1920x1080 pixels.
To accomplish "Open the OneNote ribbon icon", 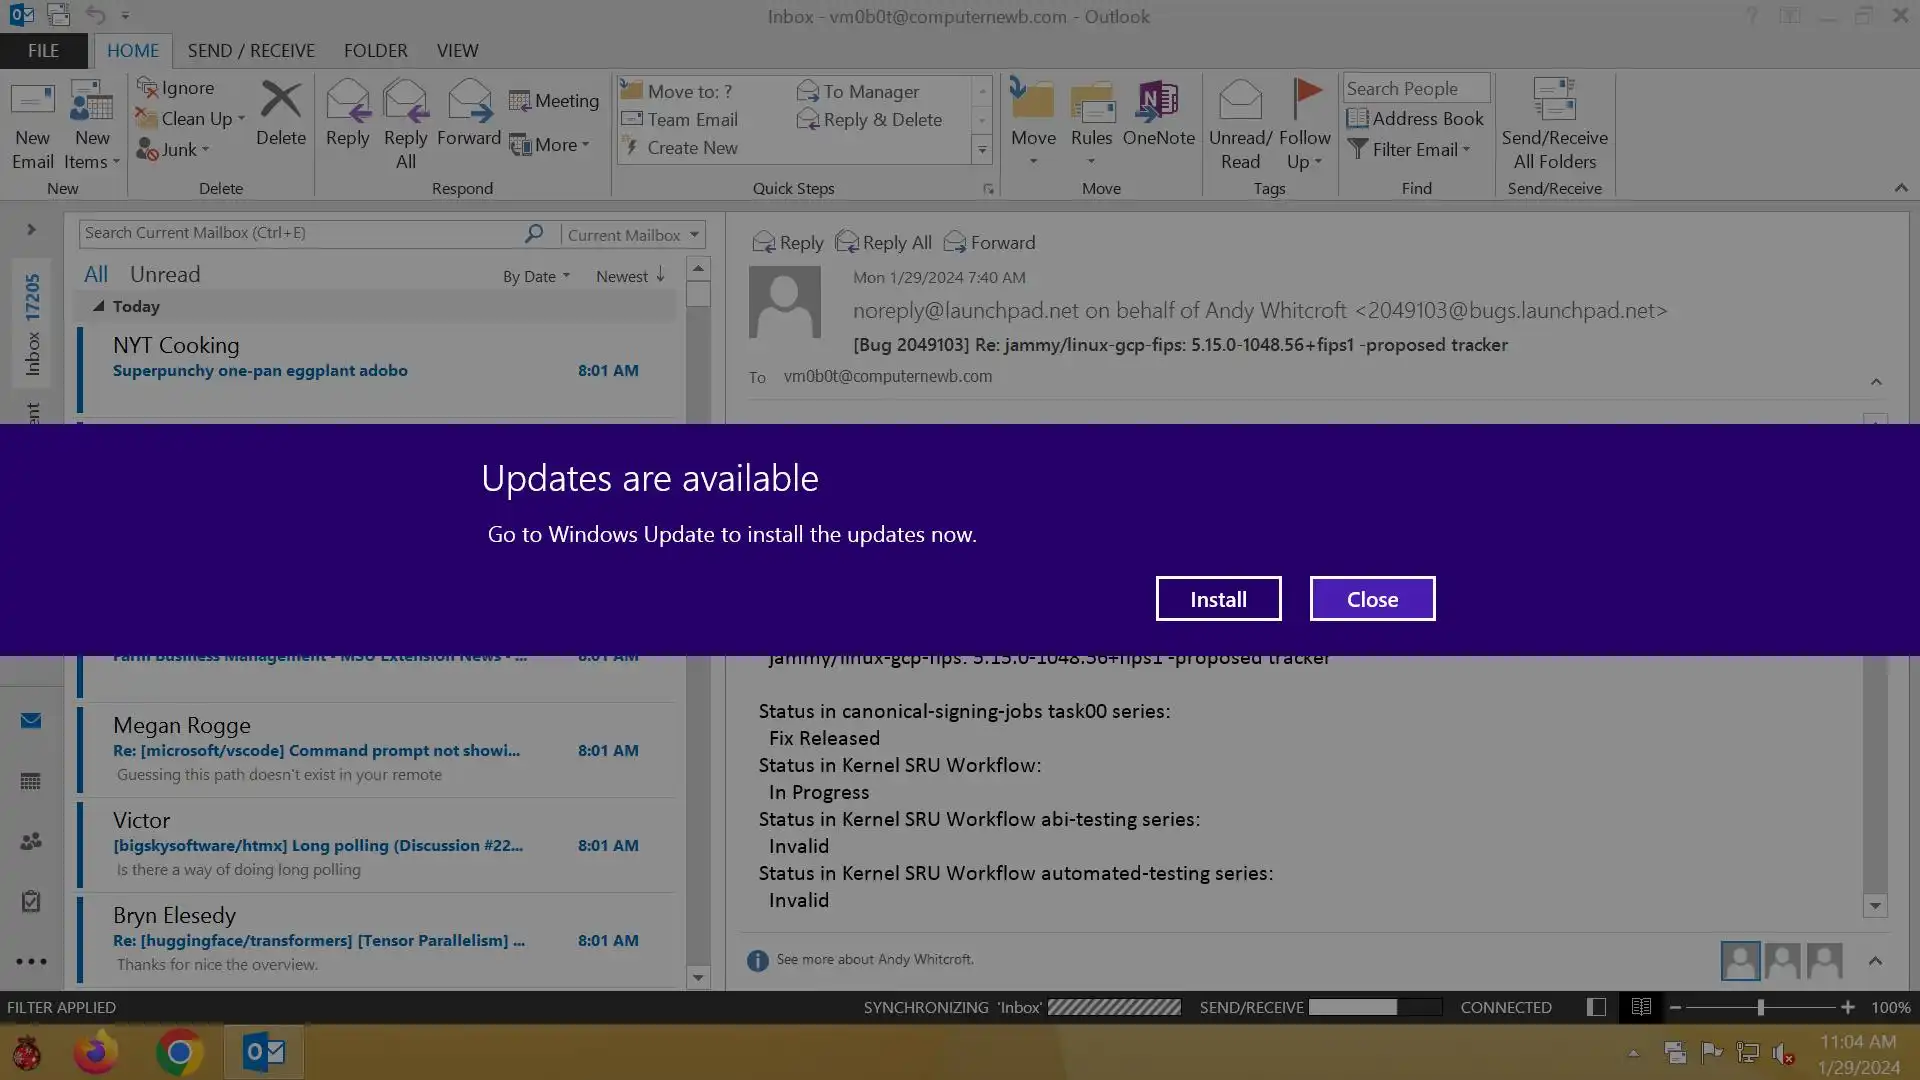I will point(1158,101).
